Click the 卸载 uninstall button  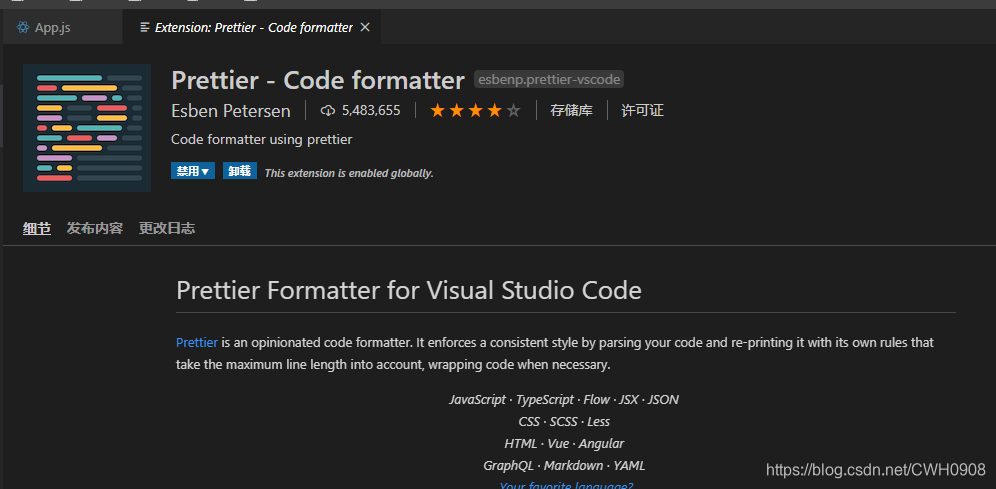[239, 171]
